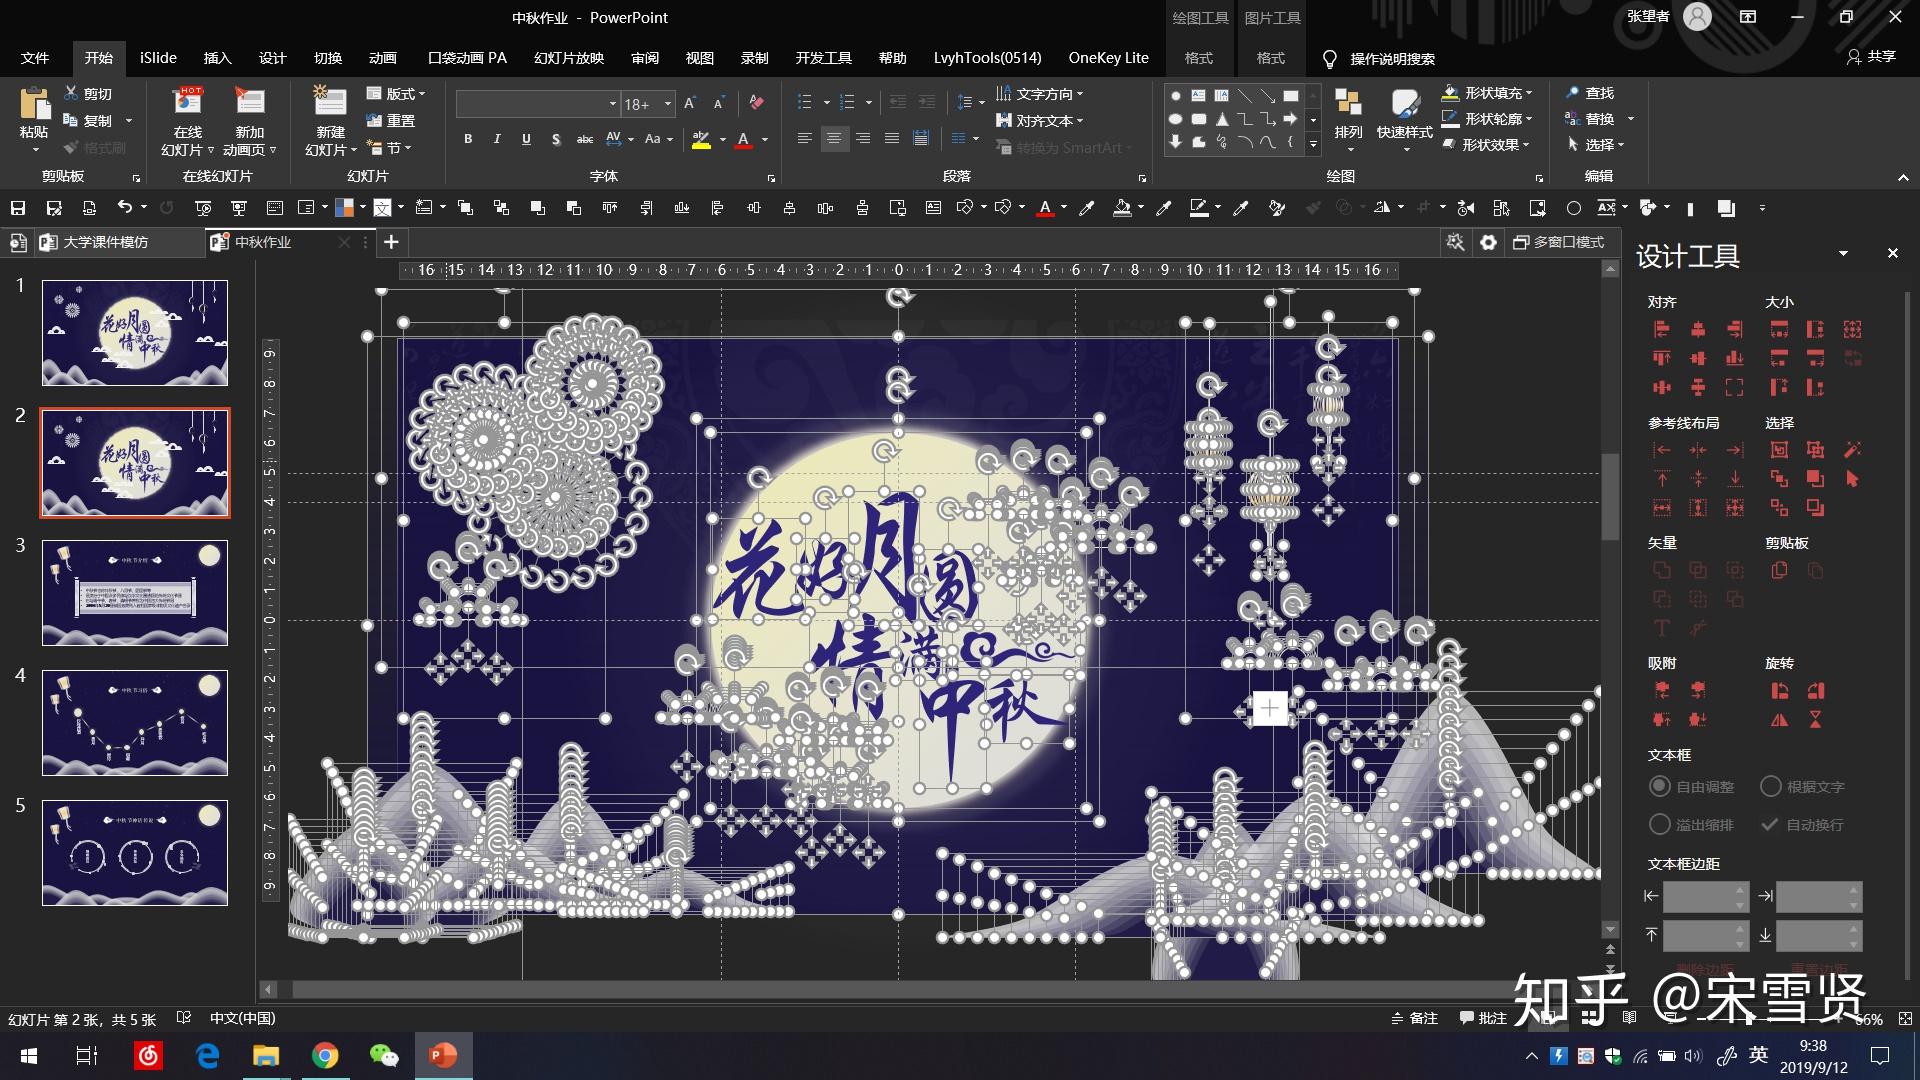The width and height of the screenshot is (1920, 1080).
Task: Switch to the 大学课件模仿 document tab
Action: click(x=105, y=242)
